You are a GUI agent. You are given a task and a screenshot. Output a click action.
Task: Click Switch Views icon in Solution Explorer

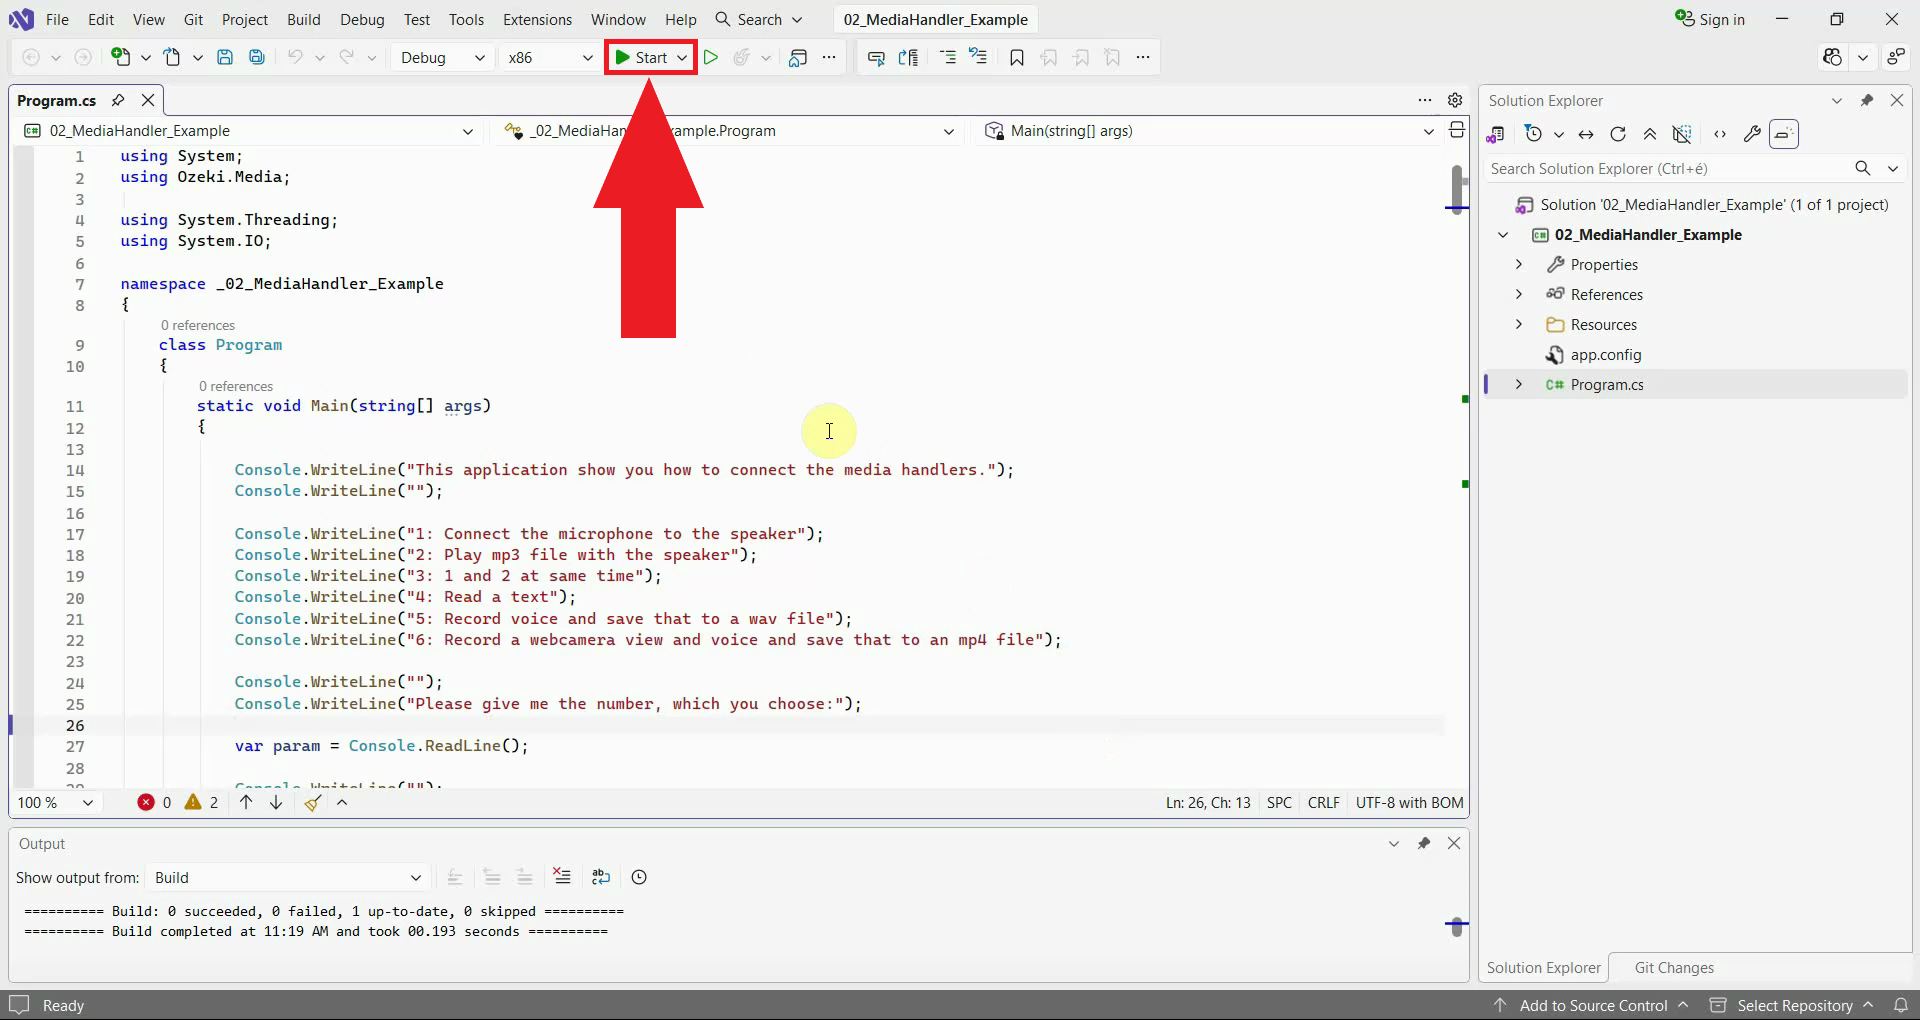coord(1496,134)
